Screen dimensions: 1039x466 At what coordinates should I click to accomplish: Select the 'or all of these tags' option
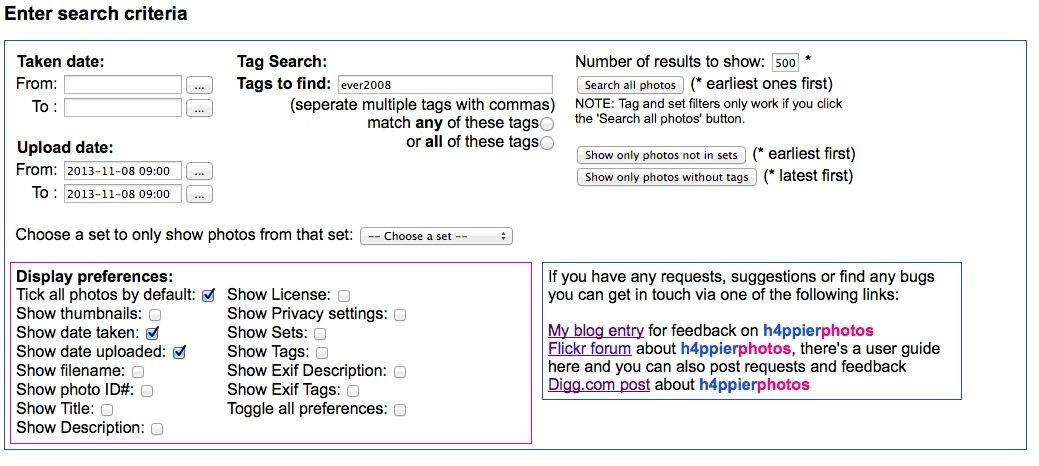[x=547, y=143]
